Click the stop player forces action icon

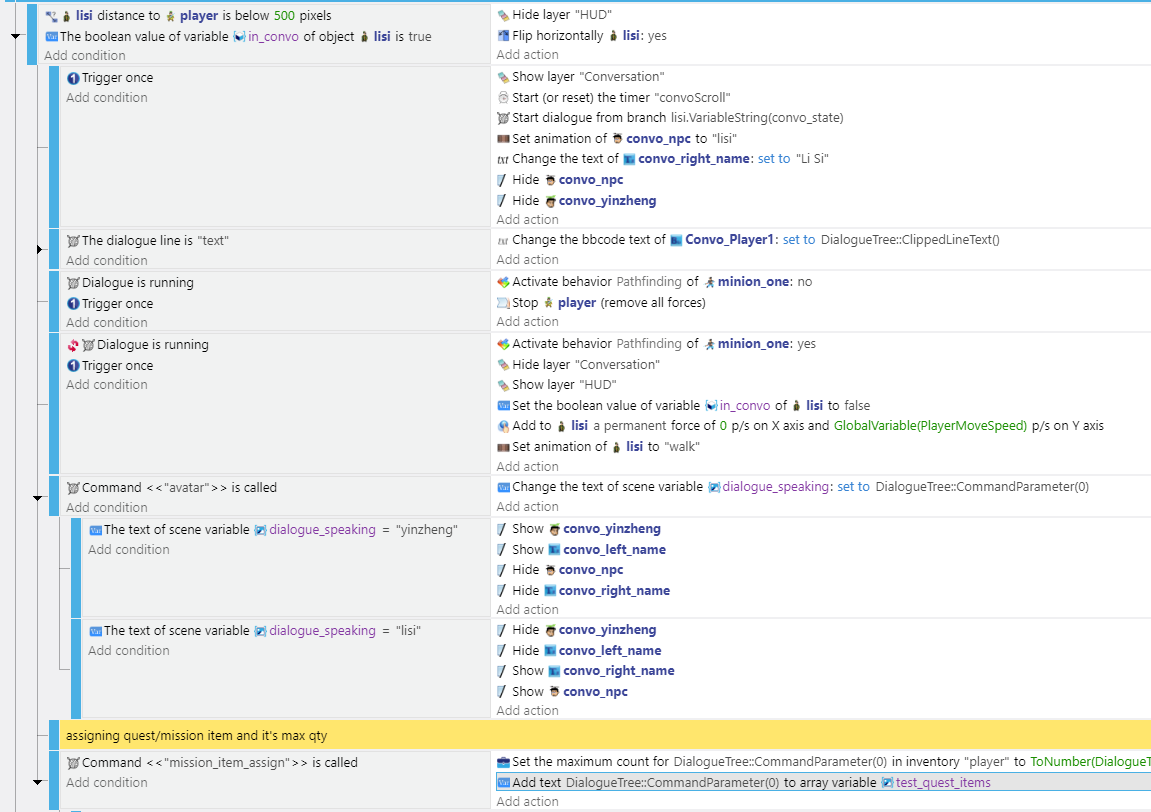click(x=501, y=302)
